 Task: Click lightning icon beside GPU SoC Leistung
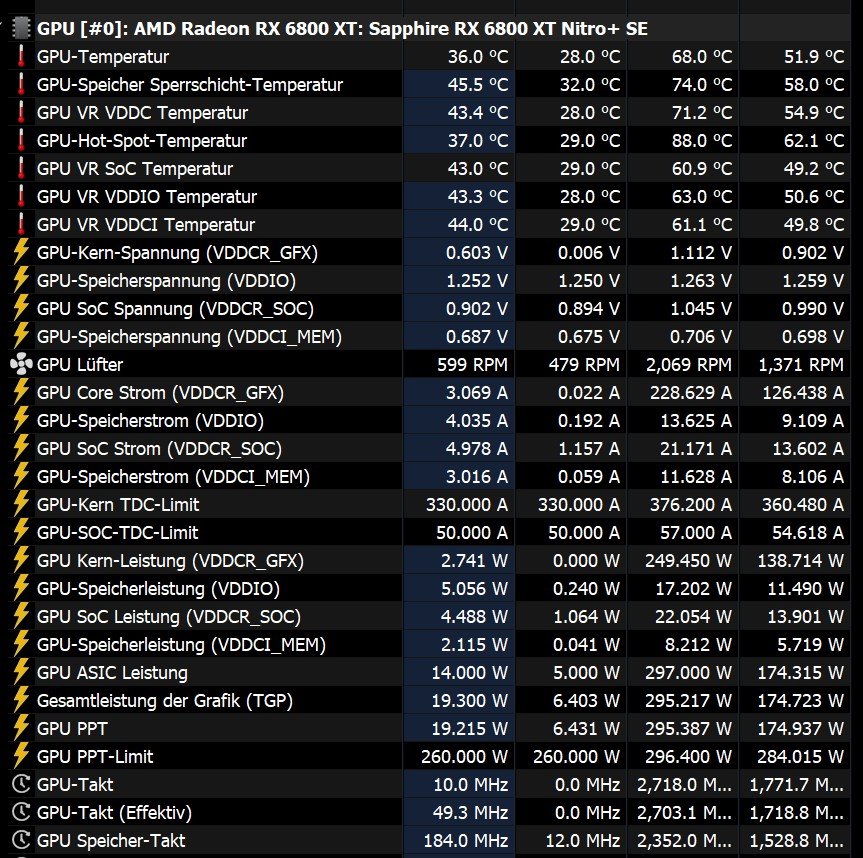[21, 616]
